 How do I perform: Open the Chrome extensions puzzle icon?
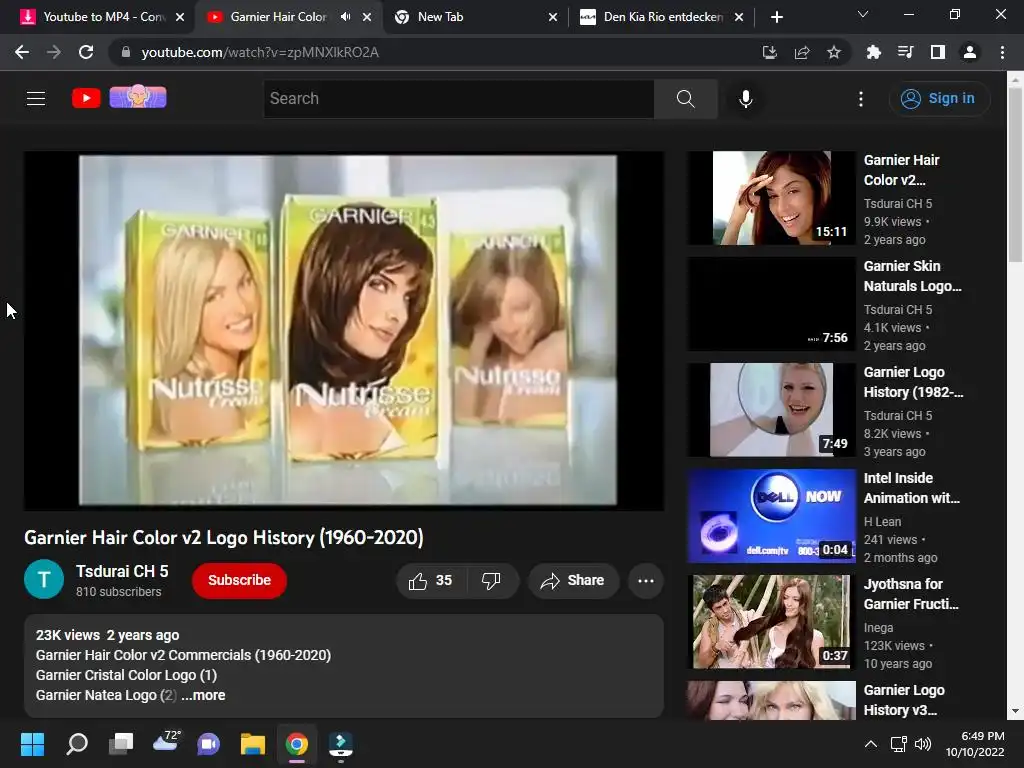click(873, 52)
